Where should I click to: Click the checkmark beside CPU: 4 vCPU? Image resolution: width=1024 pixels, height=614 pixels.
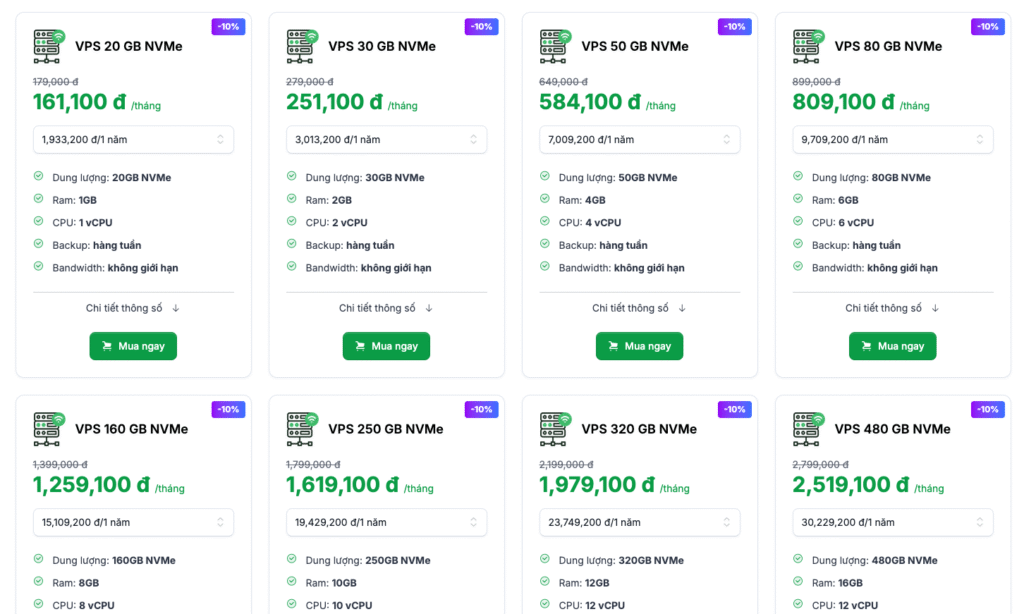click(x=545, y=222)
